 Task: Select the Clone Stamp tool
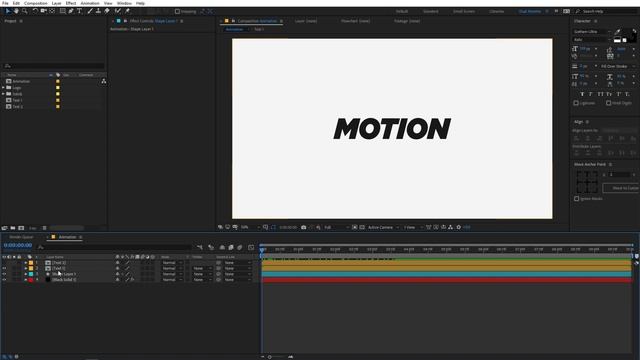(x=98, y=11)
